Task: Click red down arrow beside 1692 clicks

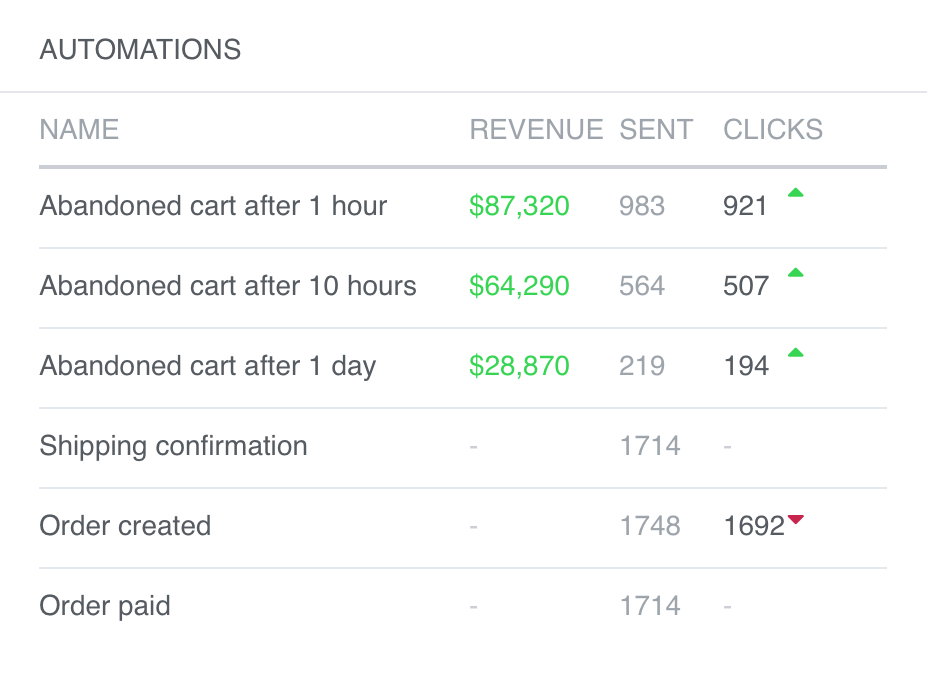Action: pyautogui.click(x=795, y=519)
